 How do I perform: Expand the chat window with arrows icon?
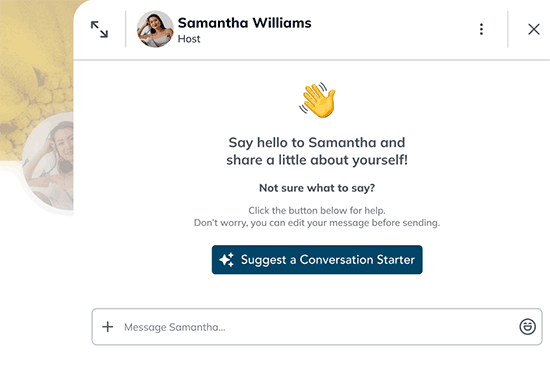99,29
